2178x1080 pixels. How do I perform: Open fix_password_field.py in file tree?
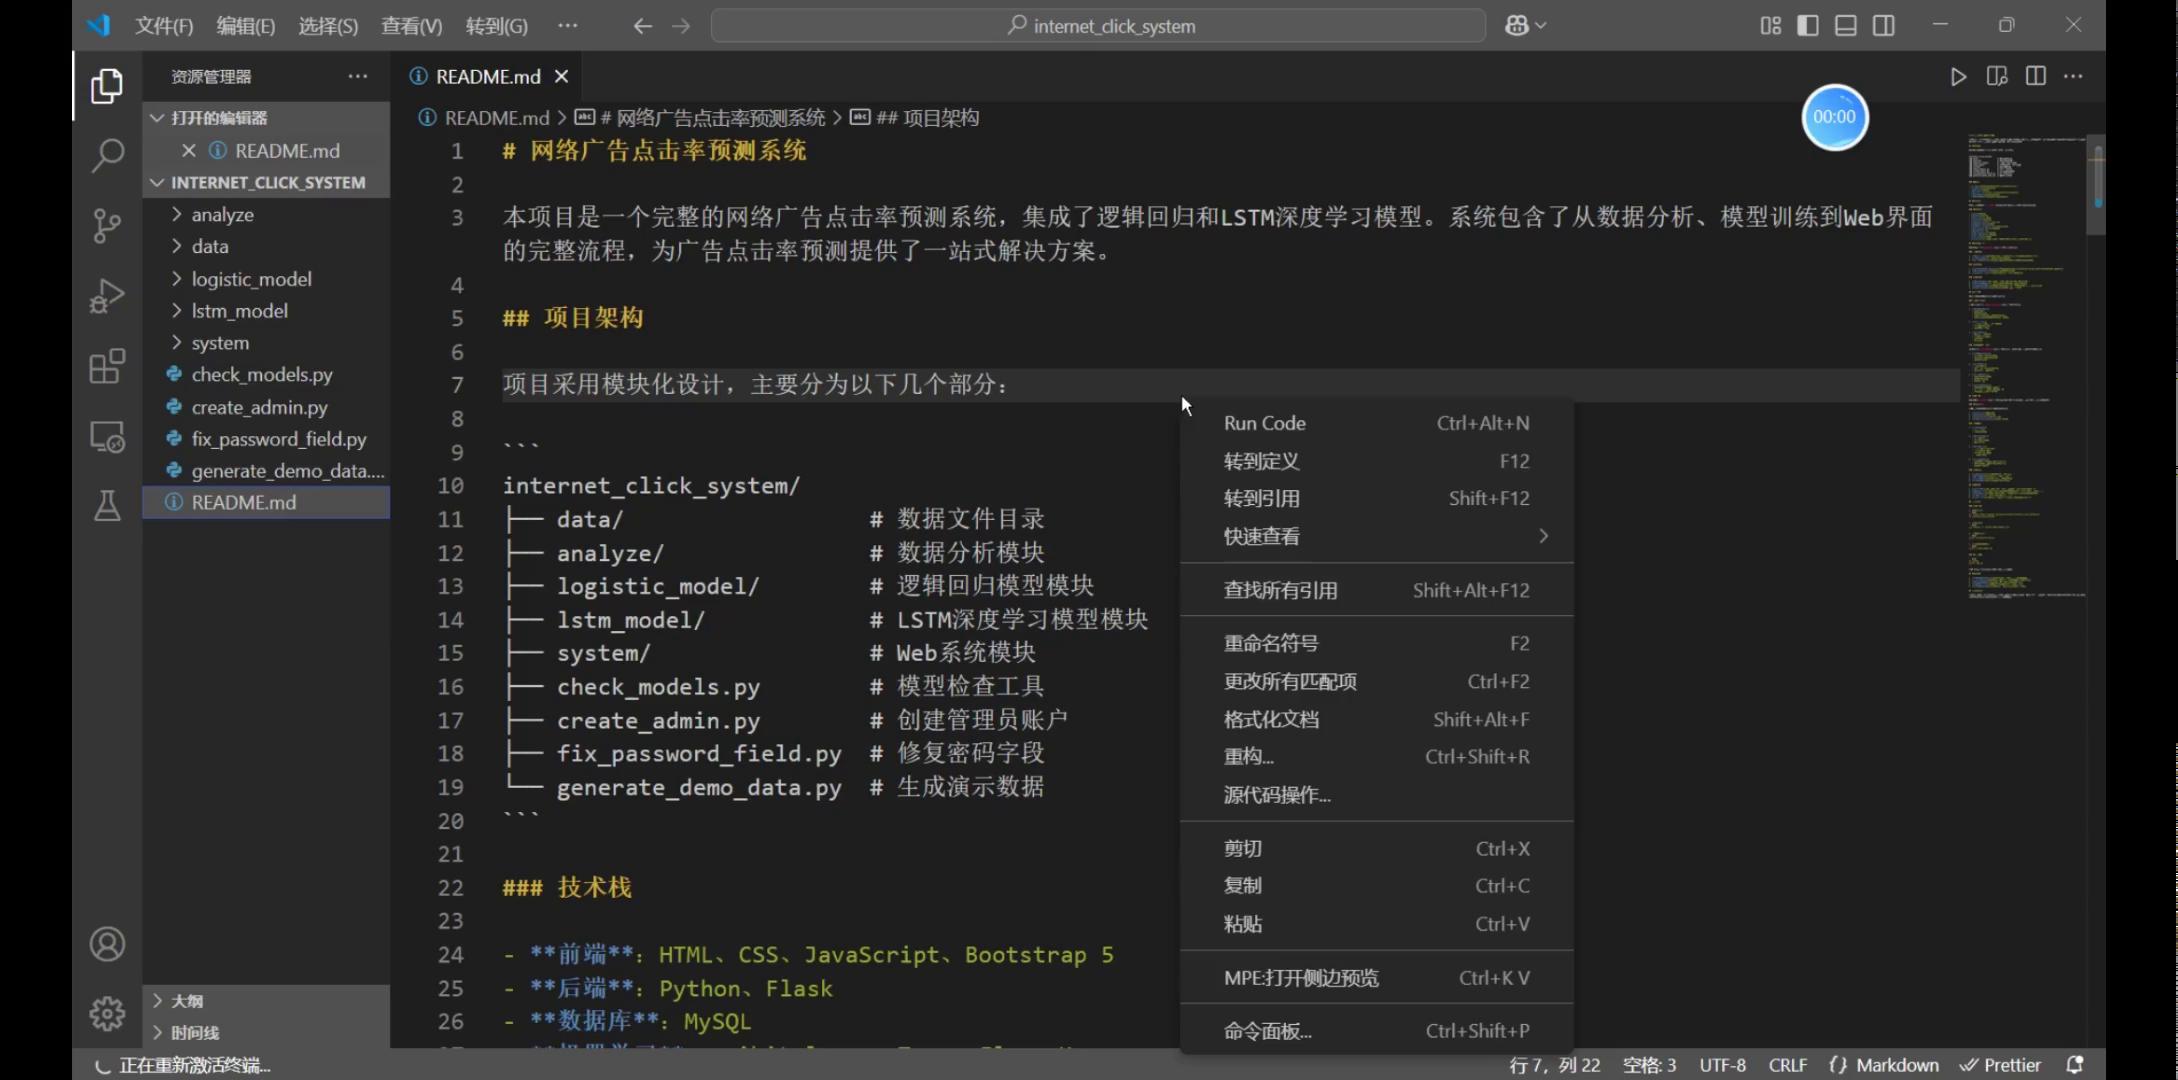[x=266, y=439]
